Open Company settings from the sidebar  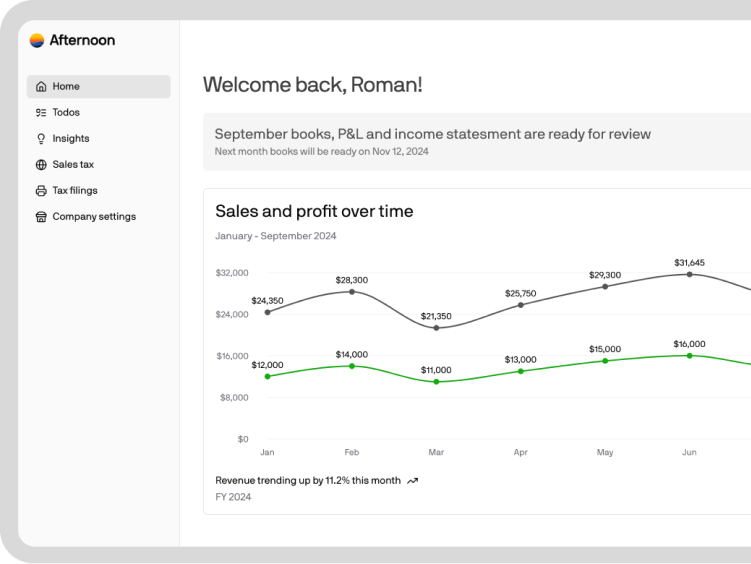[94, 217]
